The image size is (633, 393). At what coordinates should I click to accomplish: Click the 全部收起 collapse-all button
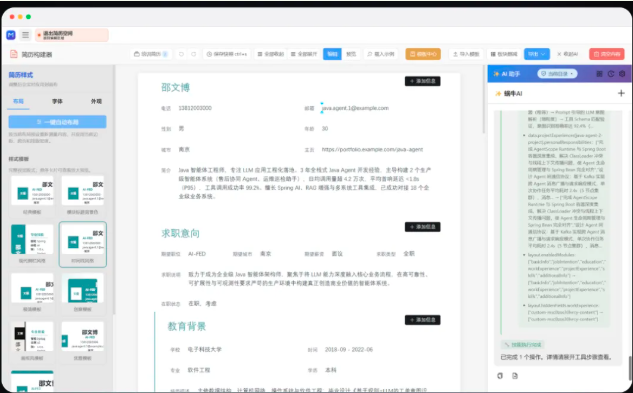[271, 54]
